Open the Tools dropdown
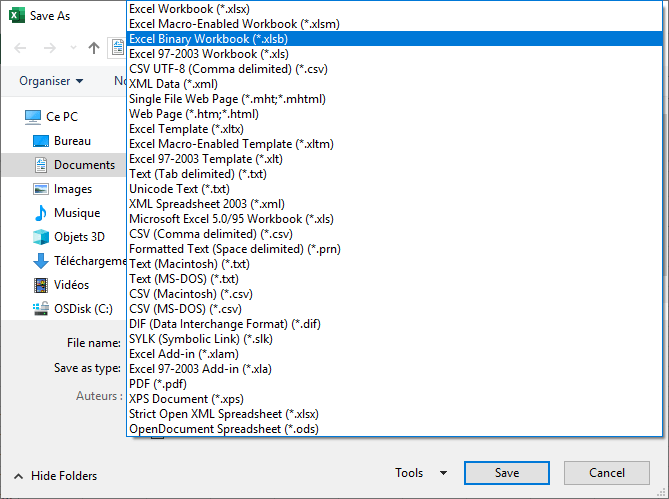The image size is (669, 499). click(x=421, y=473)
